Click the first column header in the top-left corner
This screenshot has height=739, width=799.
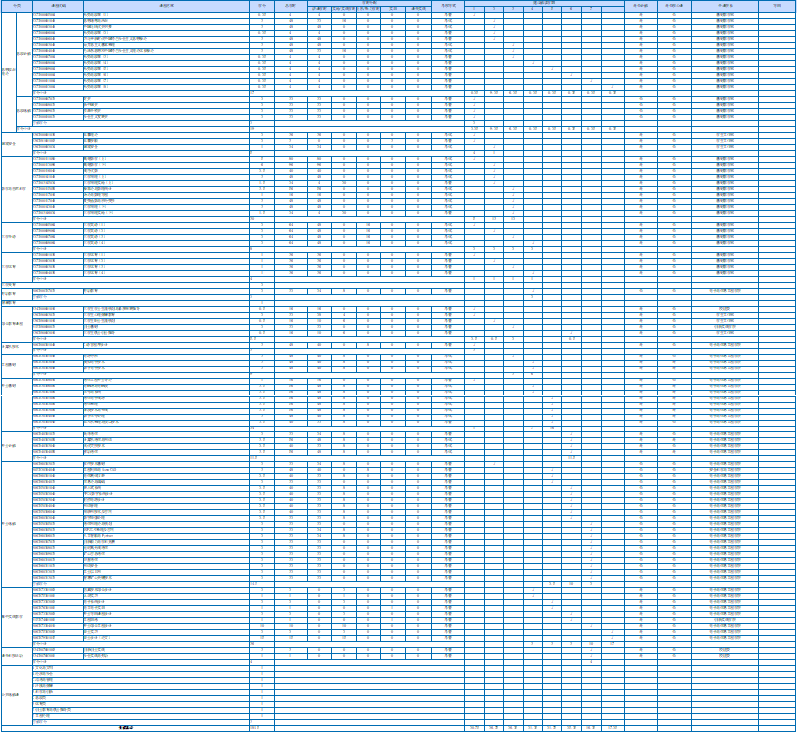coord(15,6)
